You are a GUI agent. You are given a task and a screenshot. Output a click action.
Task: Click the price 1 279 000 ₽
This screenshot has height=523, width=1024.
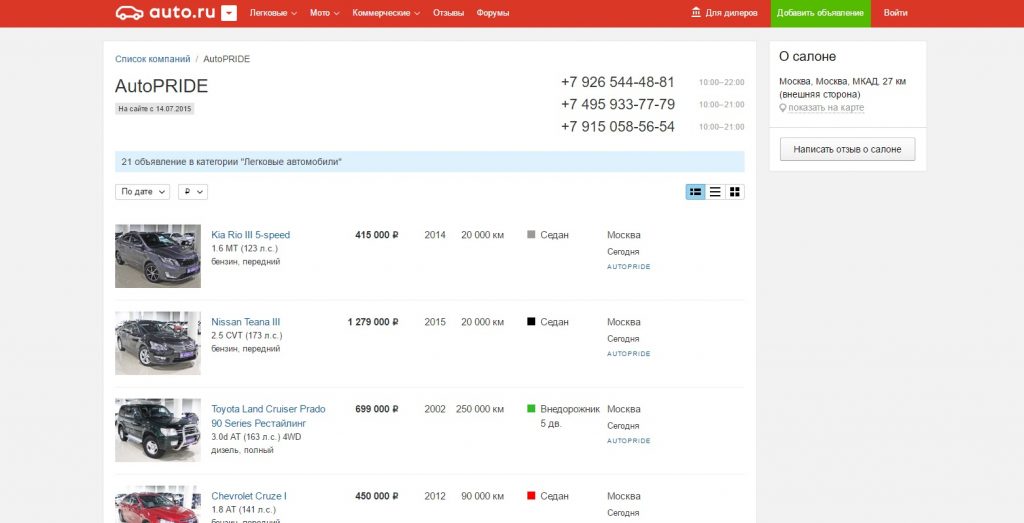(373, 322)
